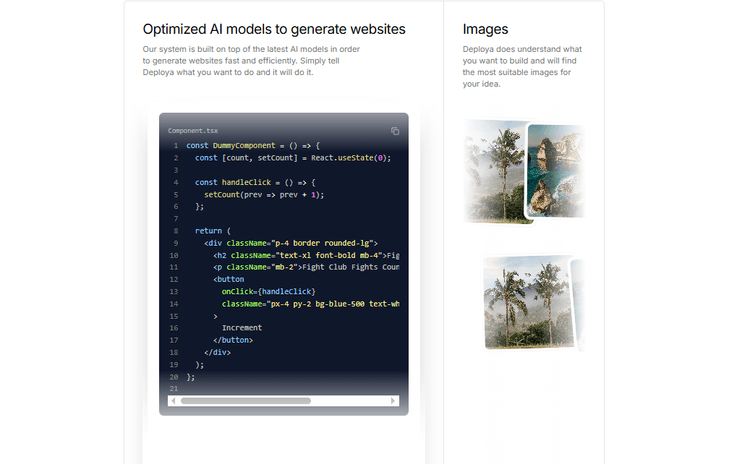Click the Increment text on line 16
Viewport: 750px width, 464px height.
click(x=242, y=327)
